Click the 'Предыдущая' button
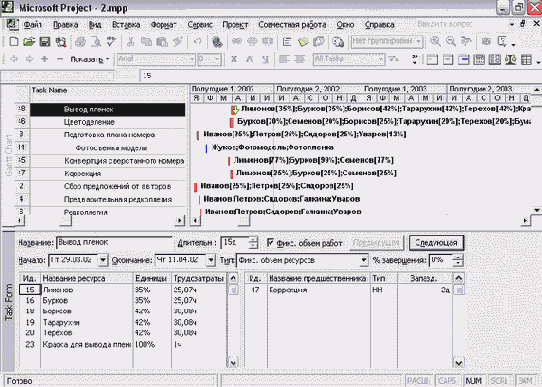 [x=376, y=243]
